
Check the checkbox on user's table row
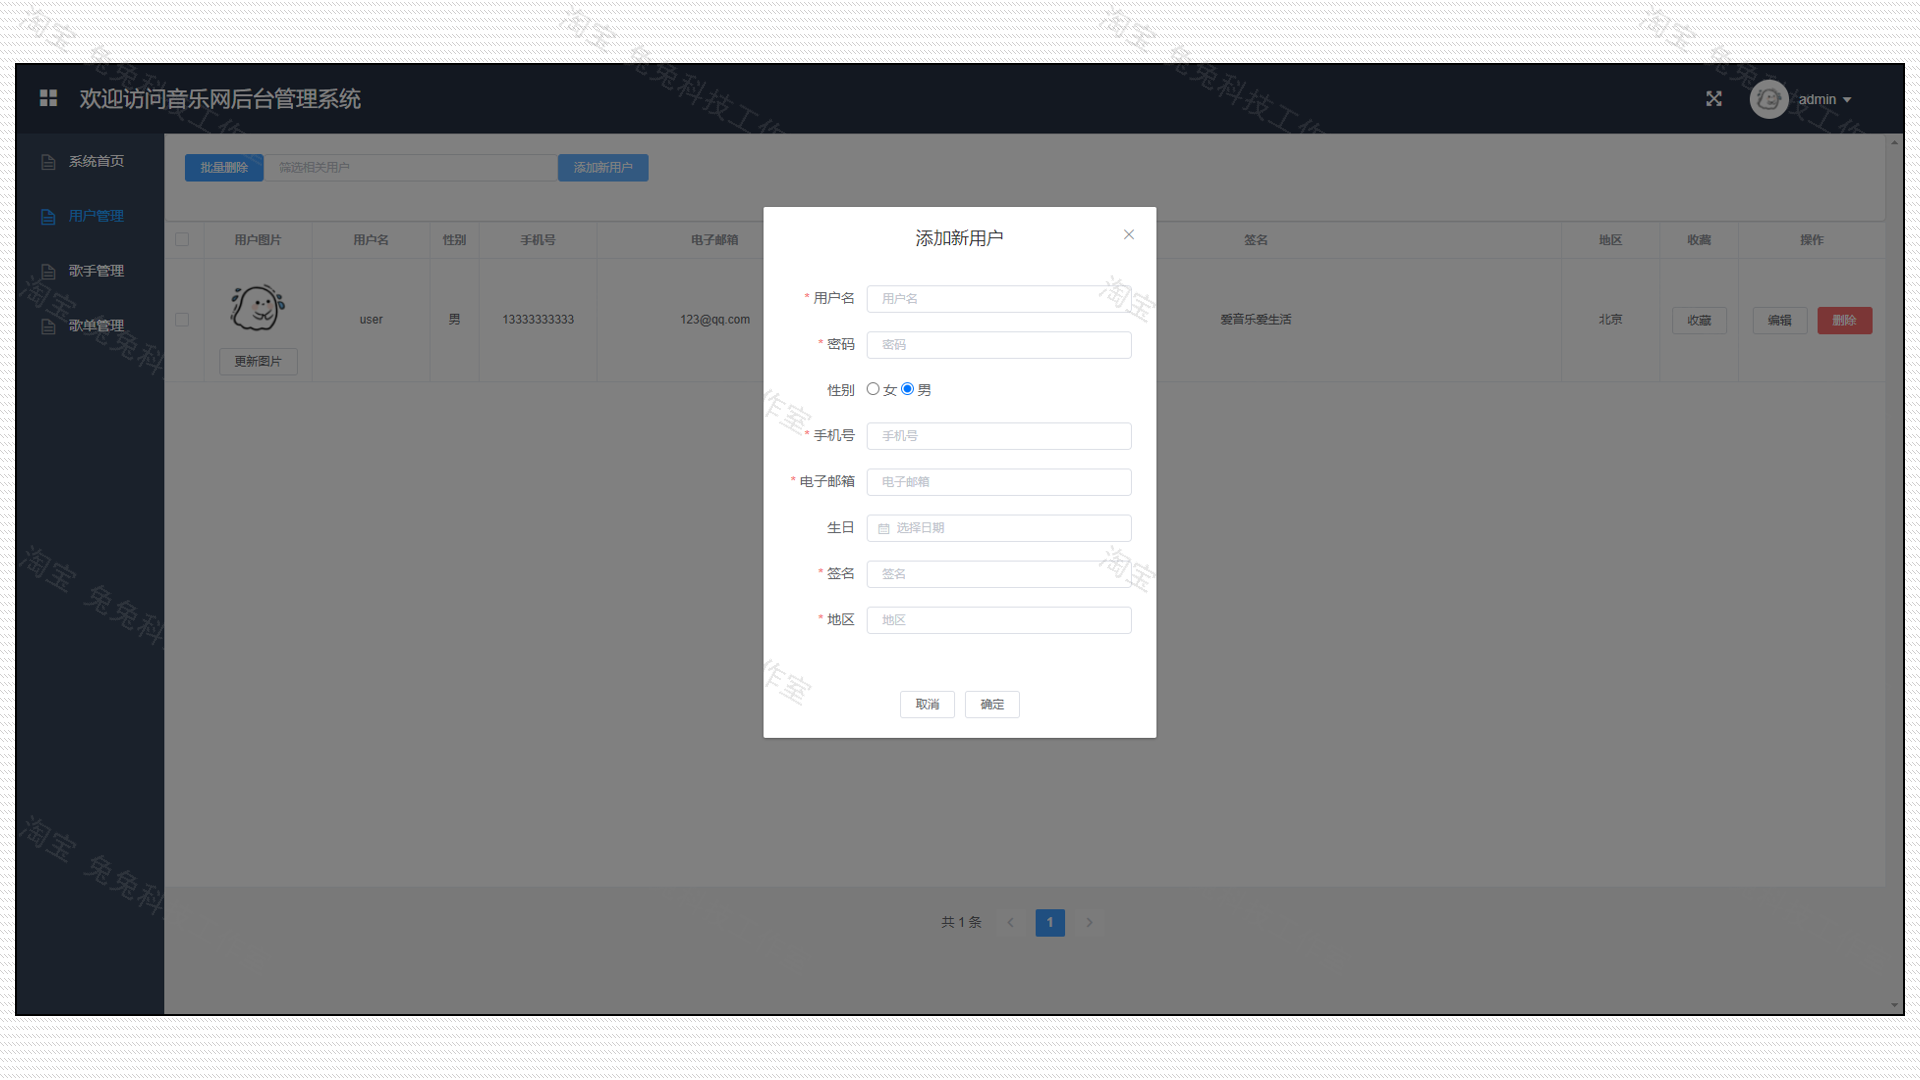point(182,319)
